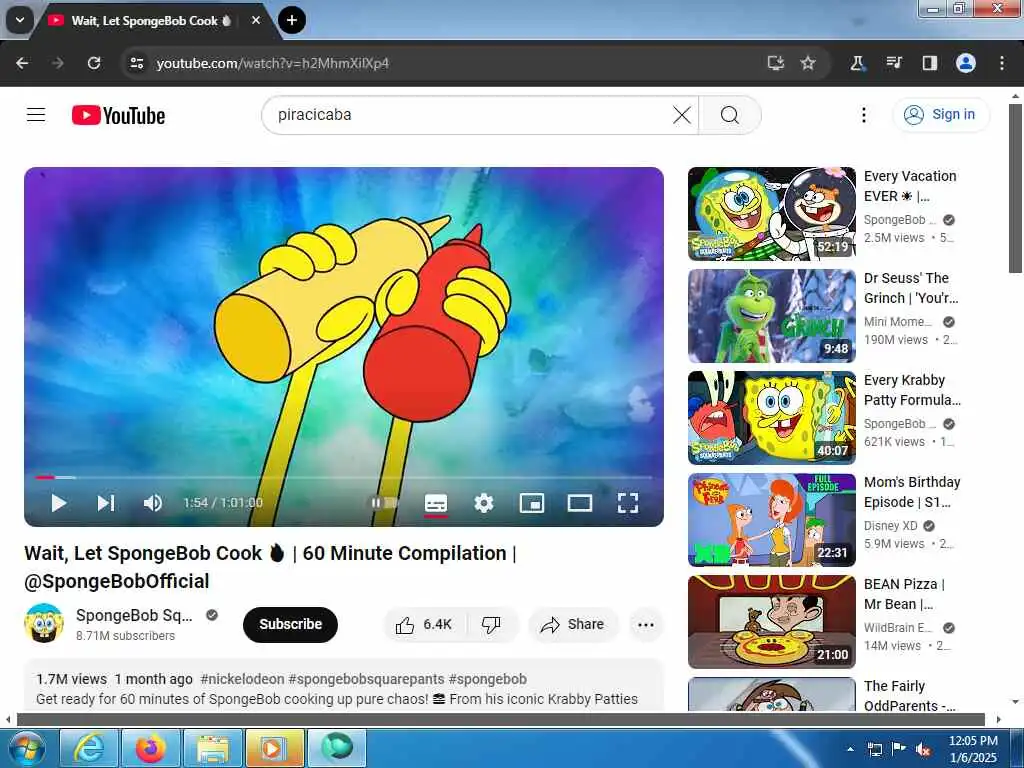The width and height of the screenshot is (1024, 768).
Task: Click the youtube.com address bar URL
Action: click(272, 63)
